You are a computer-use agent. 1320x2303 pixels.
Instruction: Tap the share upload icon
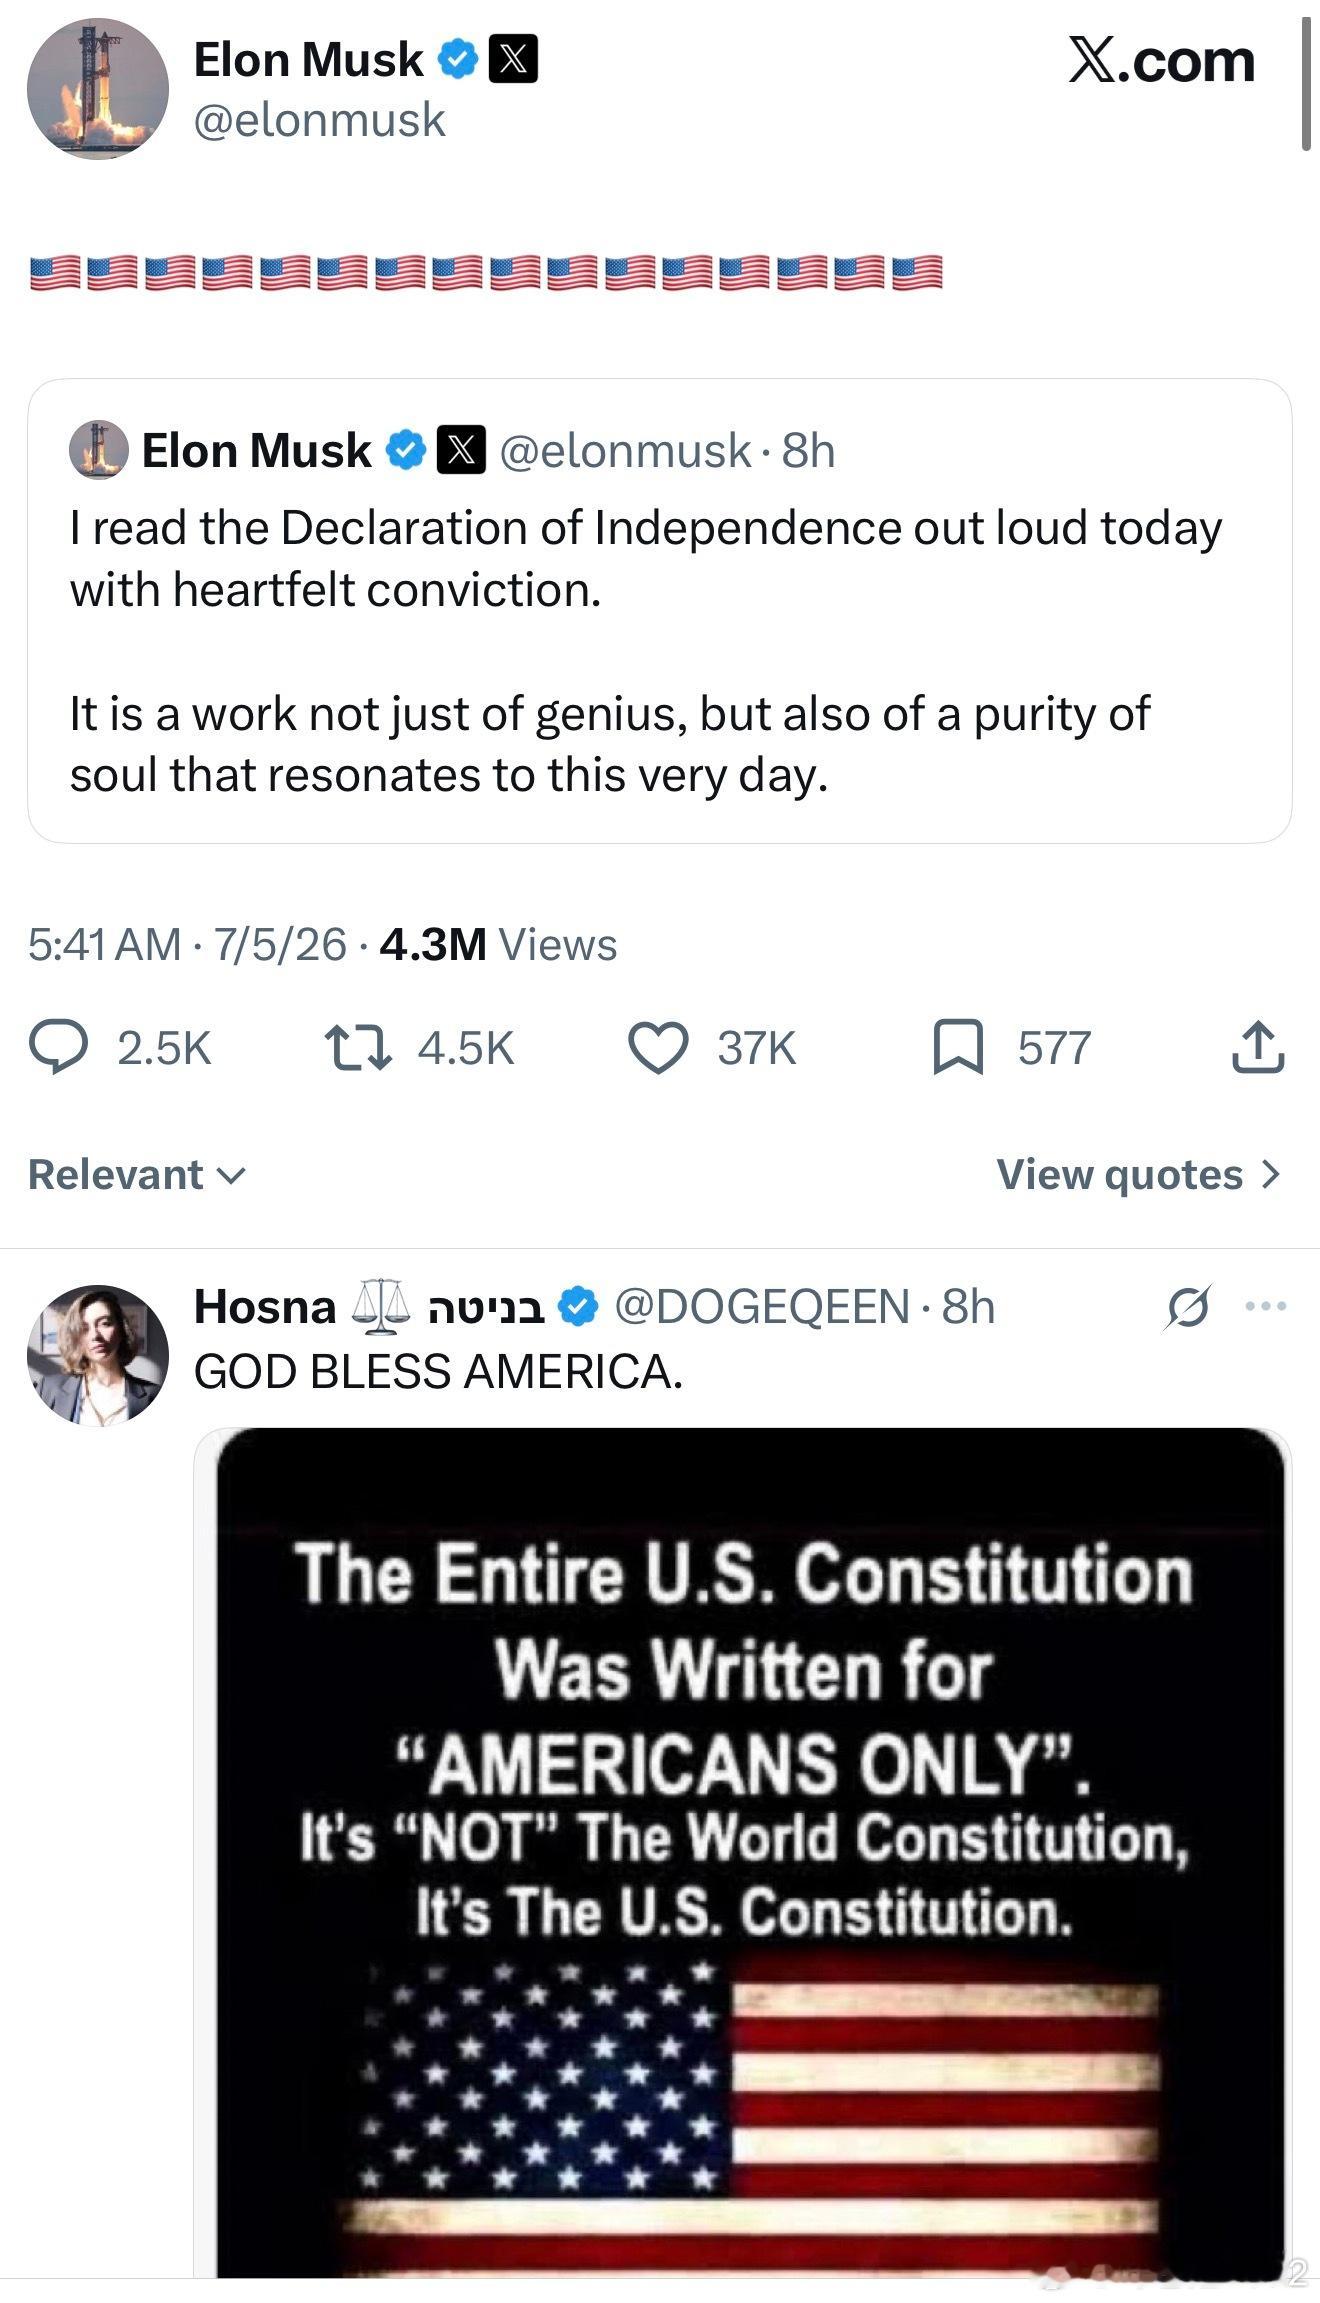coord(1258,1047)
